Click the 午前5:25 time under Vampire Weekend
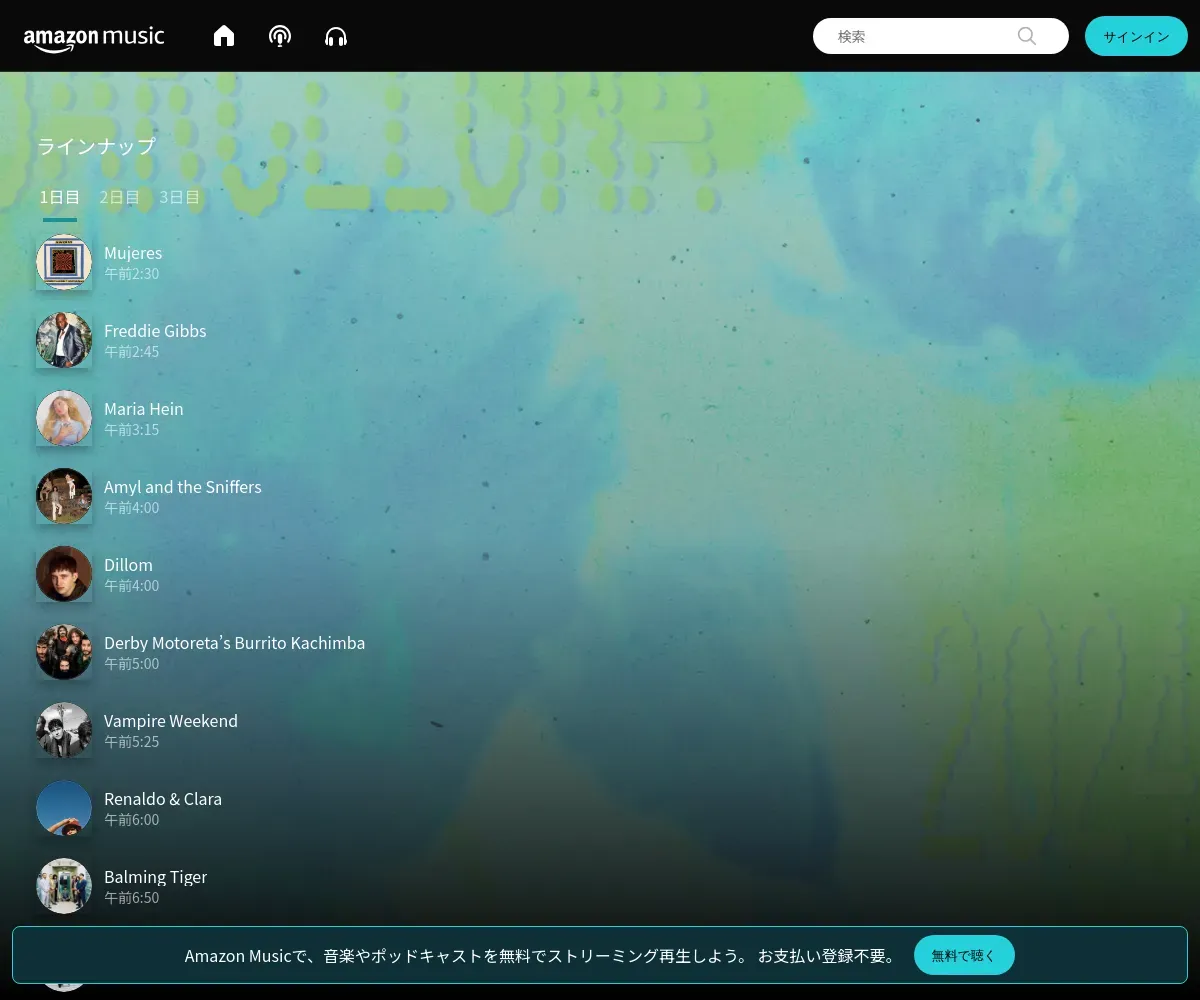This screenshot has width=1200, height=1000. [132, 742]
